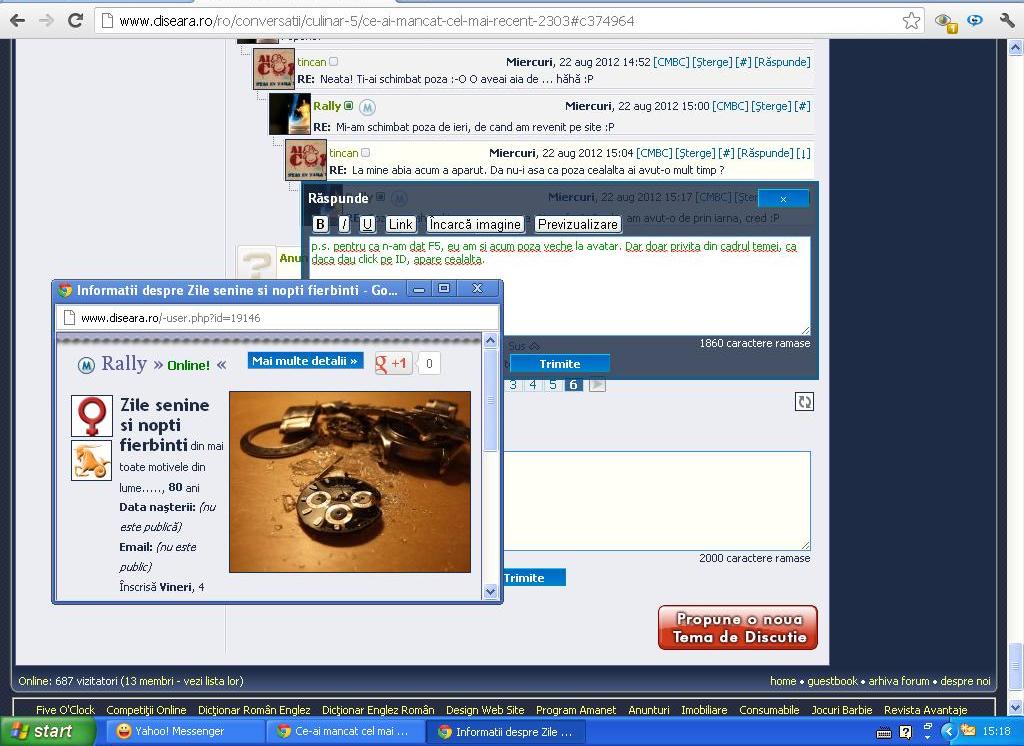Click the next page arrow in pagination

[x=596, y=384]
